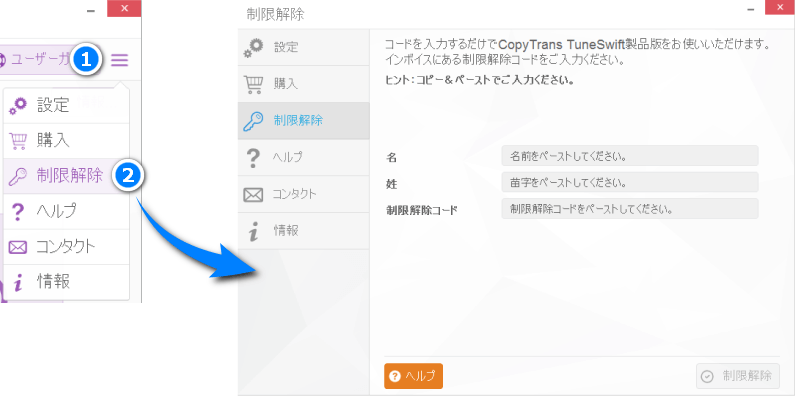795x396 pixels.
Task: Click the ヒント copy-paste hint text
Action: pos(479,81)
